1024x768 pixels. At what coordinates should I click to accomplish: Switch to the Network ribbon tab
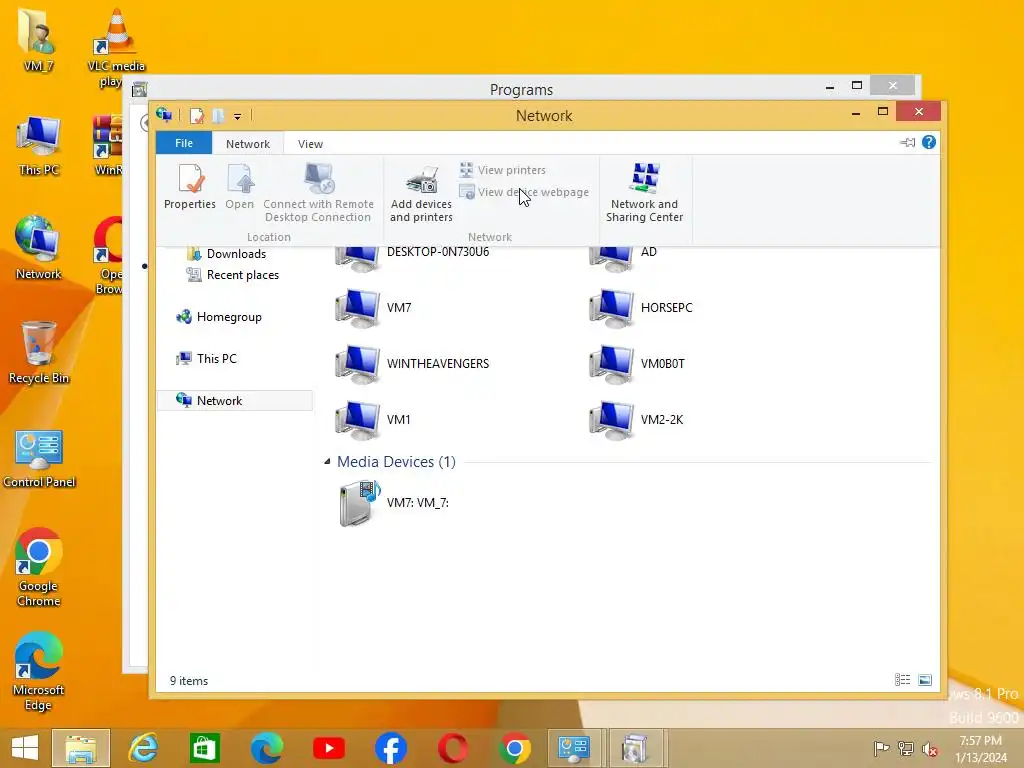tap(248, 144)
